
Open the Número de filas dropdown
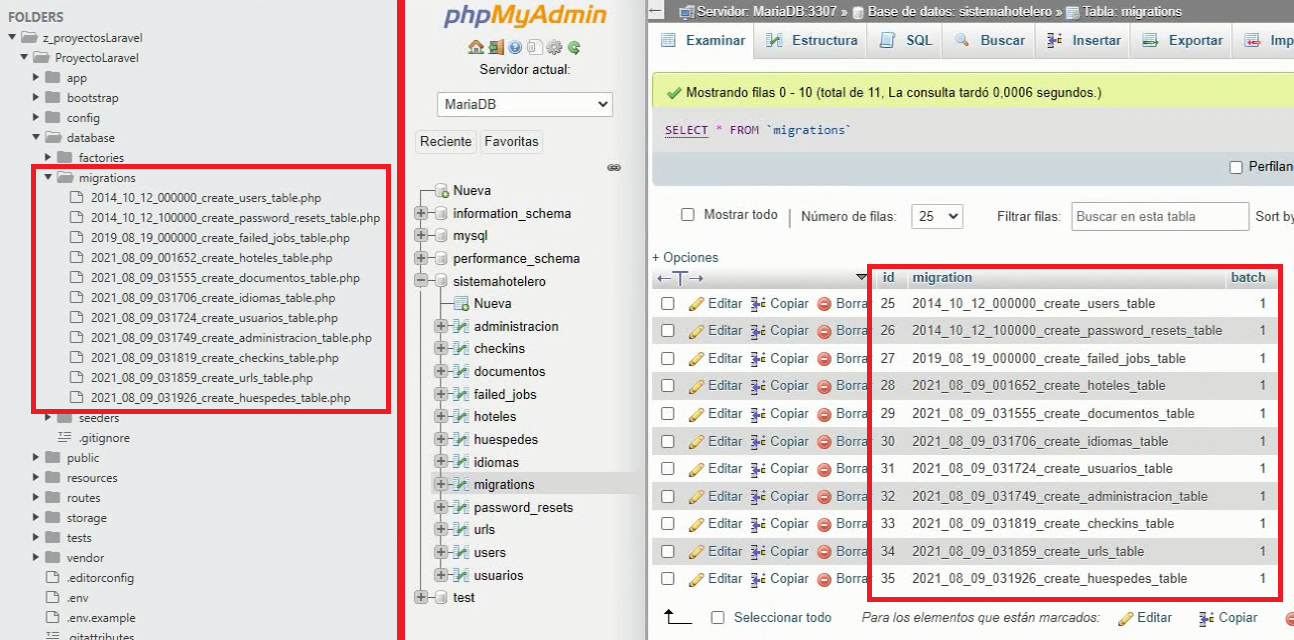[x=938, y=216]
